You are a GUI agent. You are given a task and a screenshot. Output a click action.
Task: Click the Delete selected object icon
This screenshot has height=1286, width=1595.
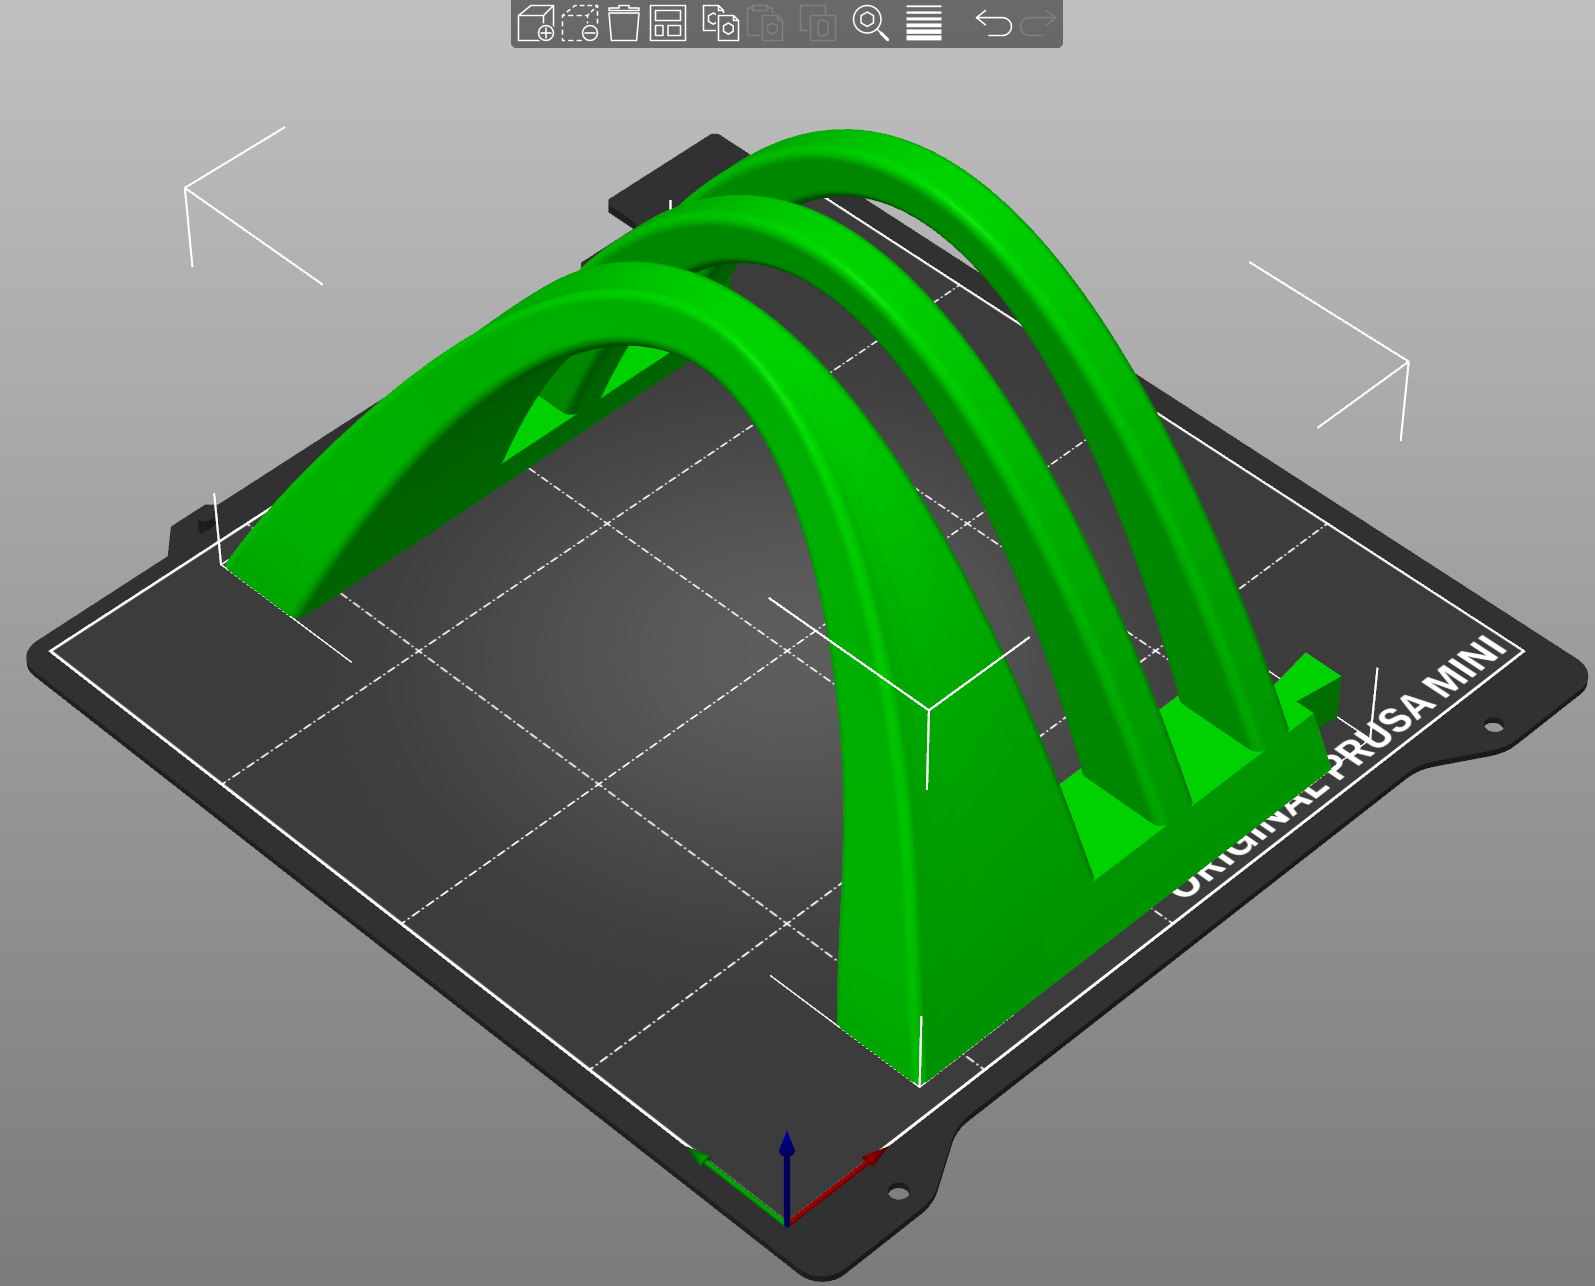tap(580, 22)
